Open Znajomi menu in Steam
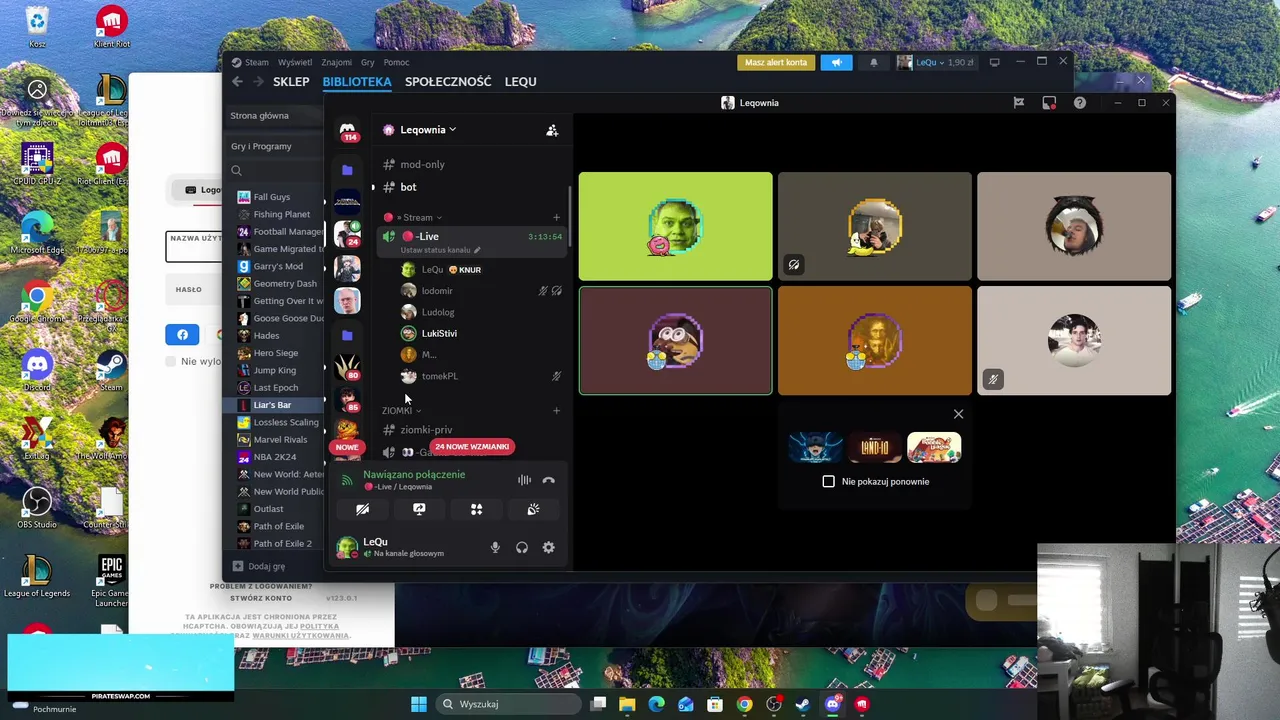This screenshot has height=720, width=1280. [336, 62]
